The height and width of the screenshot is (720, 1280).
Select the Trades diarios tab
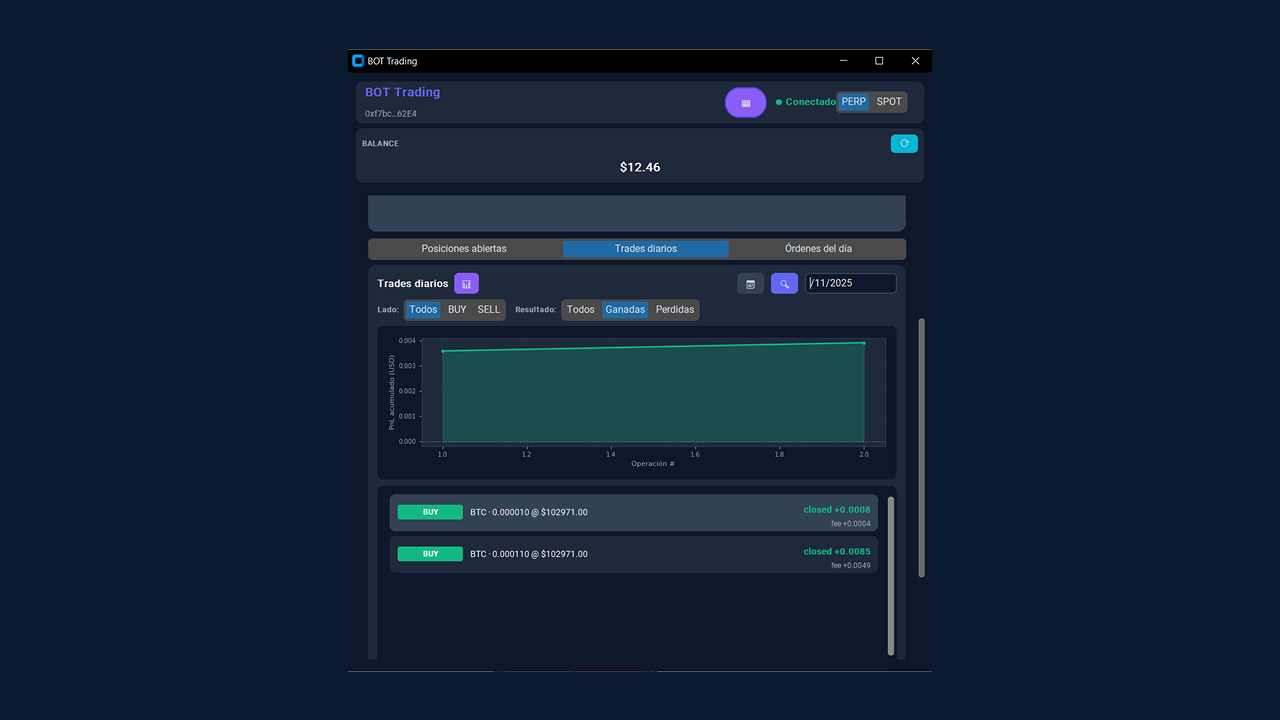(x=645, y=249)
